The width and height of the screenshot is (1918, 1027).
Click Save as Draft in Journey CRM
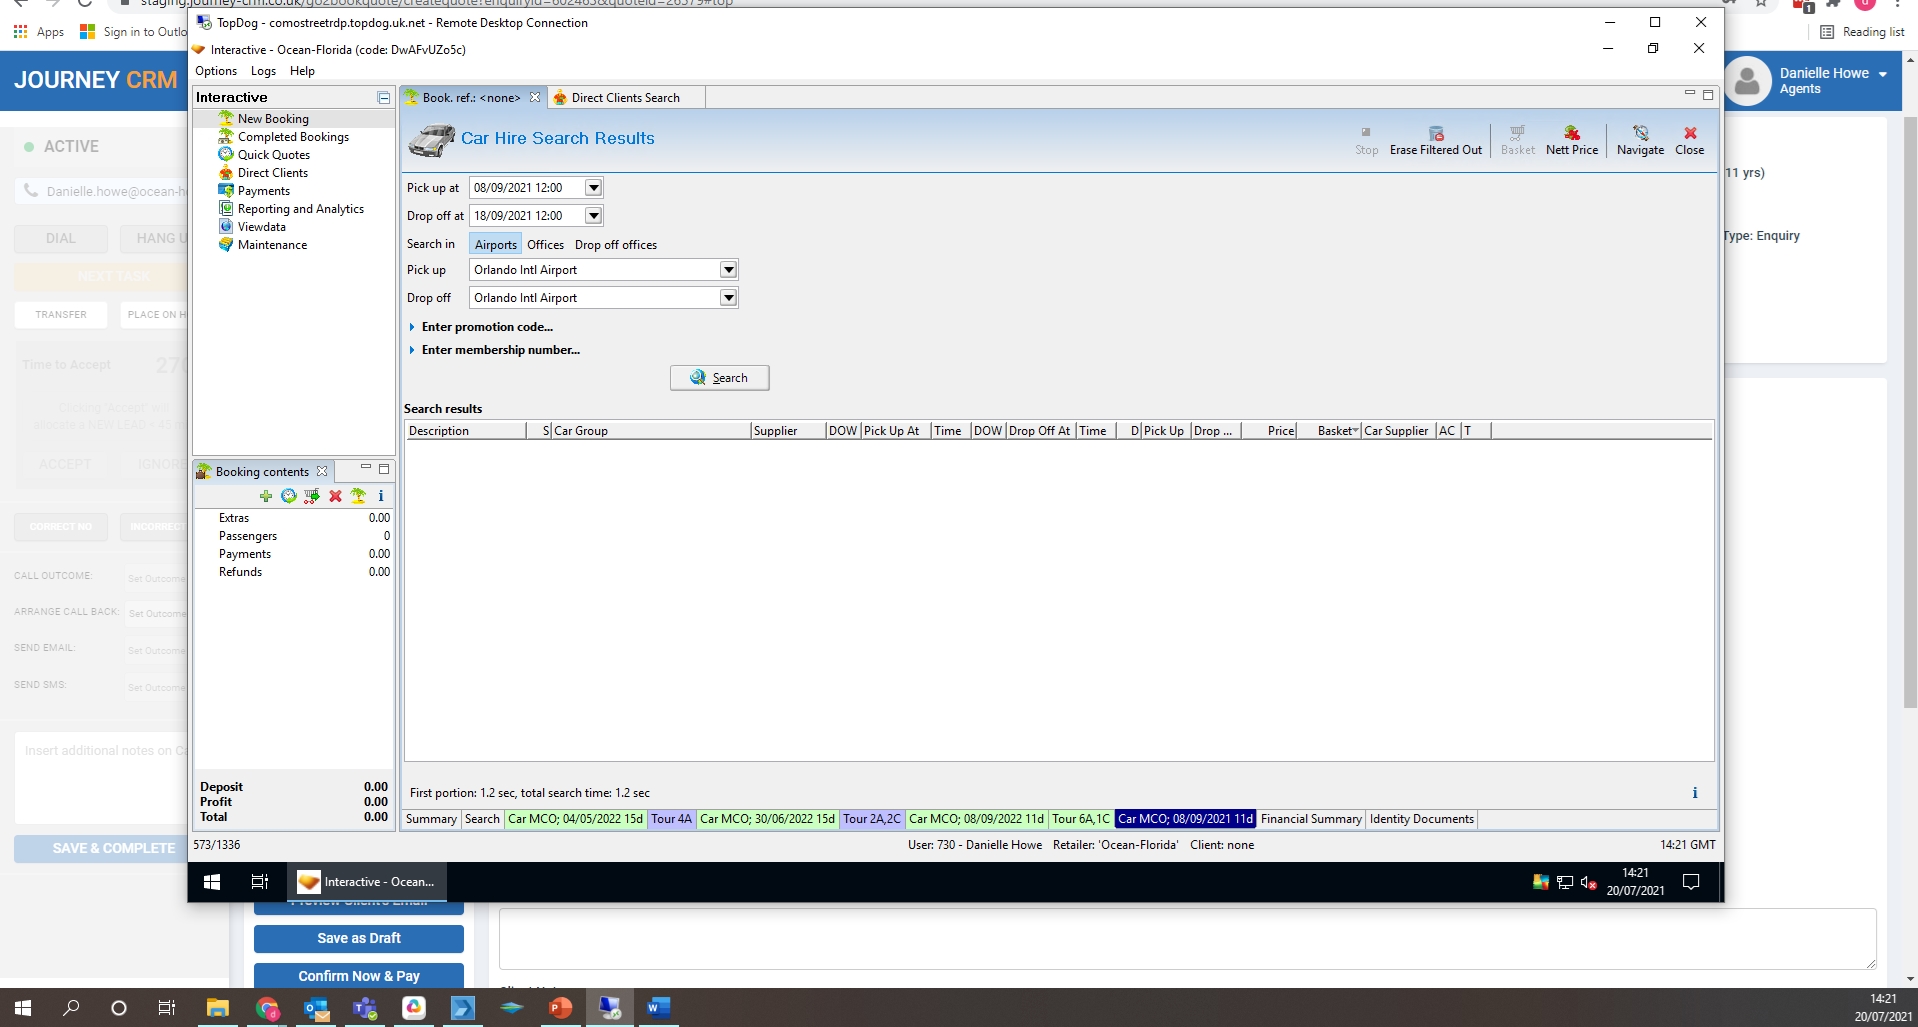click(x=359, y=939)
